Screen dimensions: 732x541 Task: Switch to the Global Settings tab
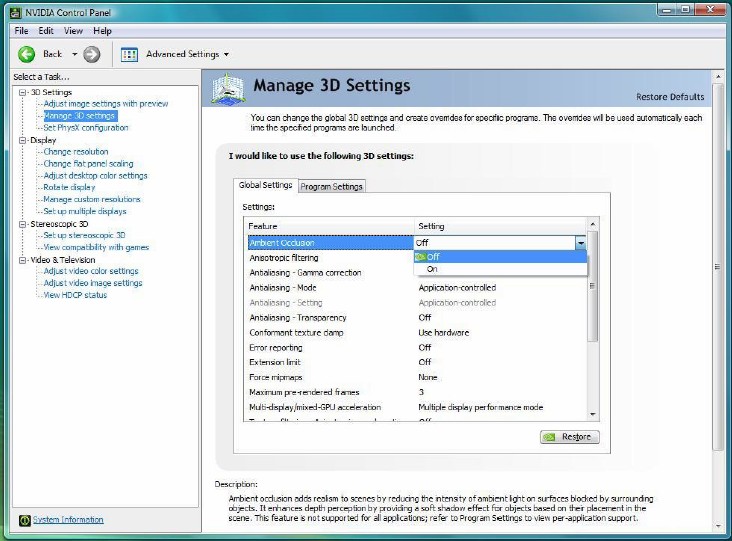265,185
